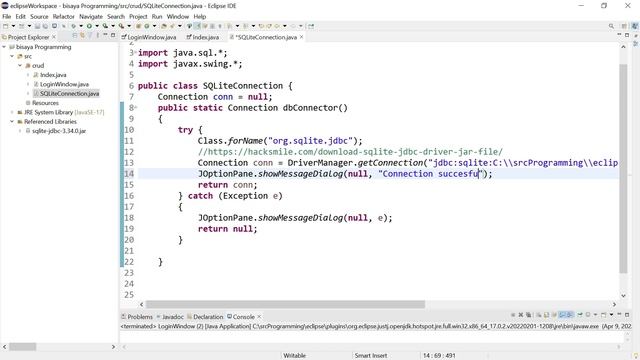Open the Project menu

click(x=138, y=16)
